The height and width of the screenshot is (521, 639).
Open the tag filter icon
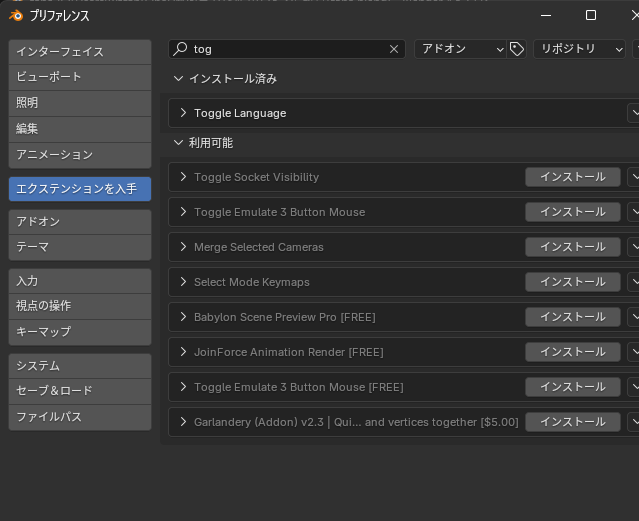[517, 49]
